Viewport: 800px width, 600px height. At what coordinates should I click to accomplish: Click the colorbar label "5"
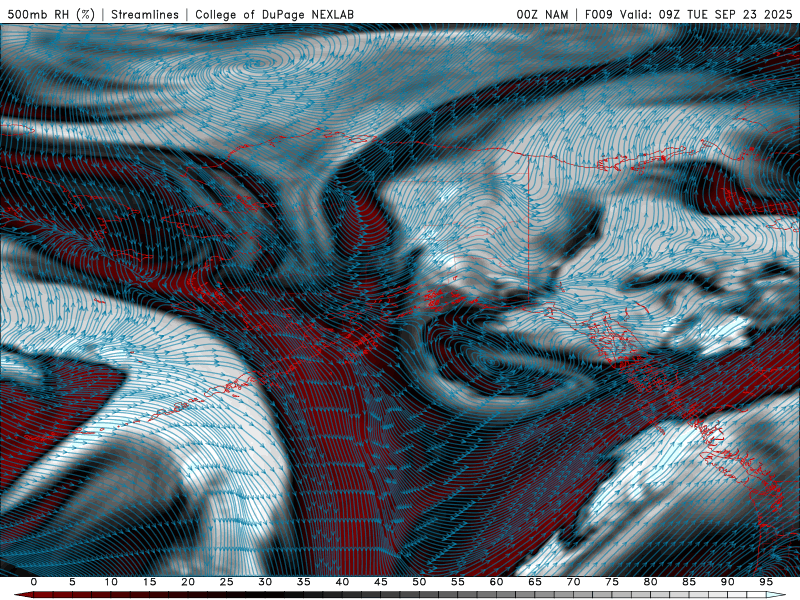coord(72,582)
